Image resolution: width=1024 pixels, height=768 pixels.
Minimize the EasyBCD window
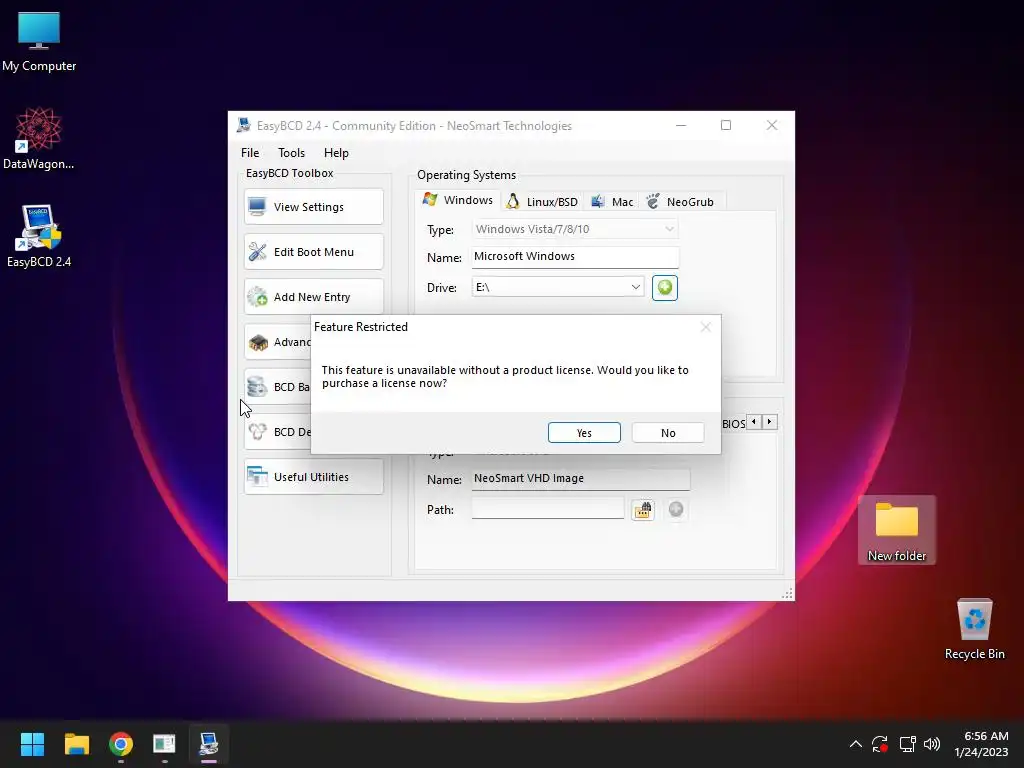click(x=681, y=125)
